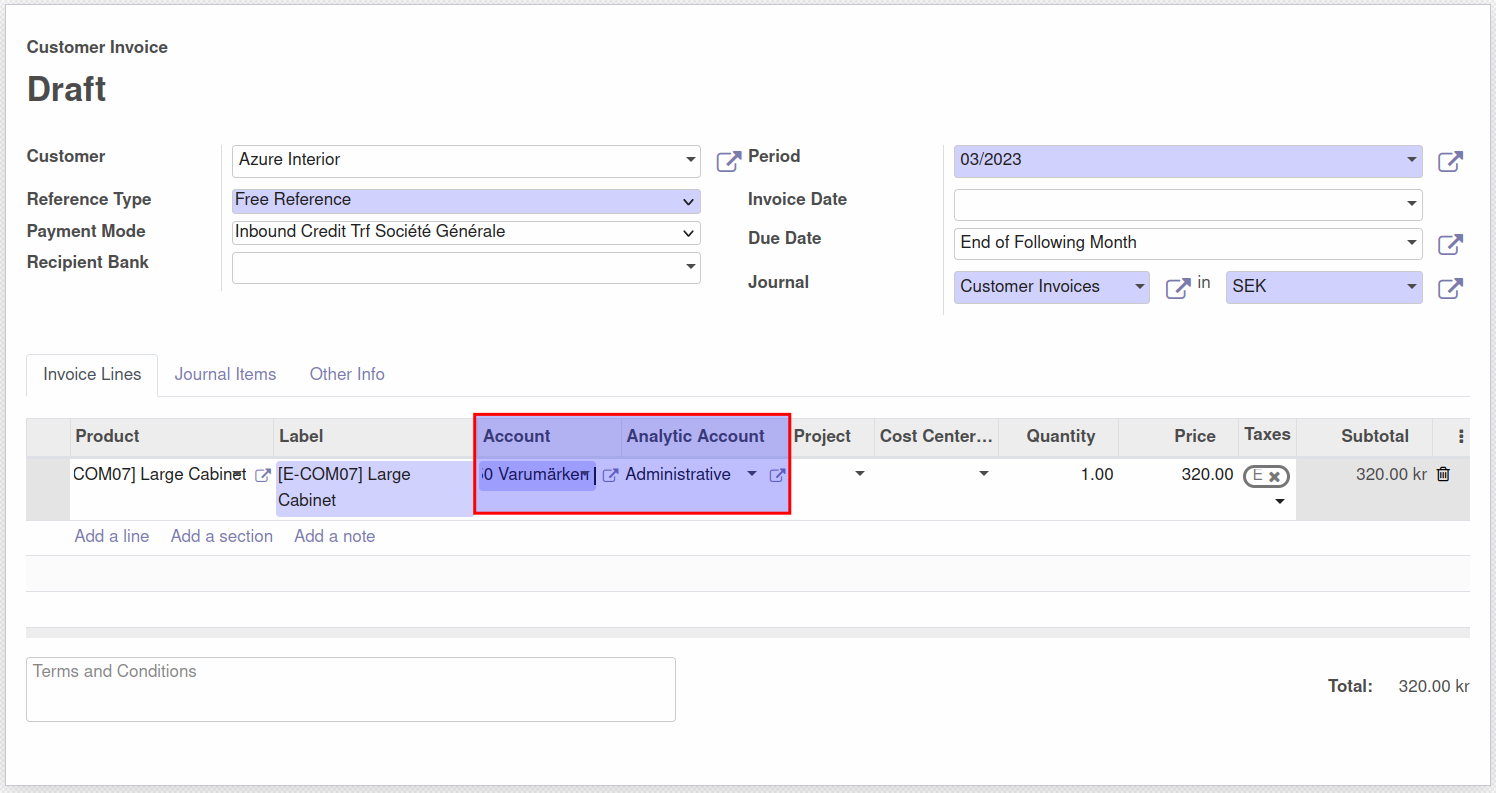Open Invoice Date field dropdown
Viewport: 1496px width, 793px height.
click(1411, 204)
